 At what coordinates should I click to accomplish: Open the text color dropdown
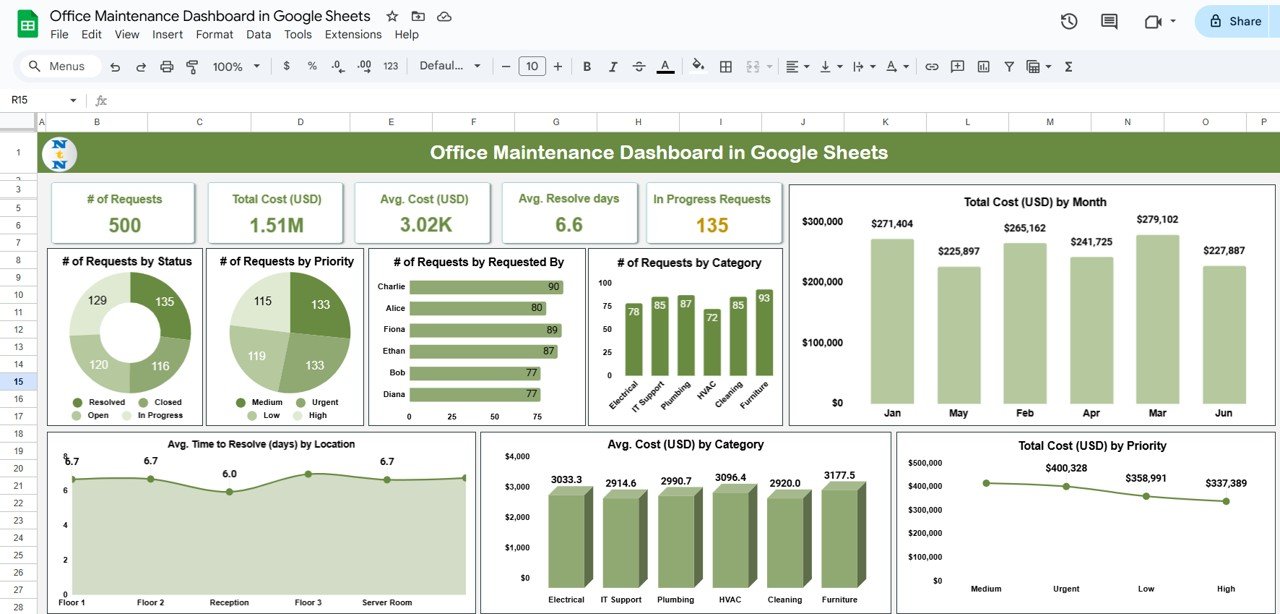[665, 66]
